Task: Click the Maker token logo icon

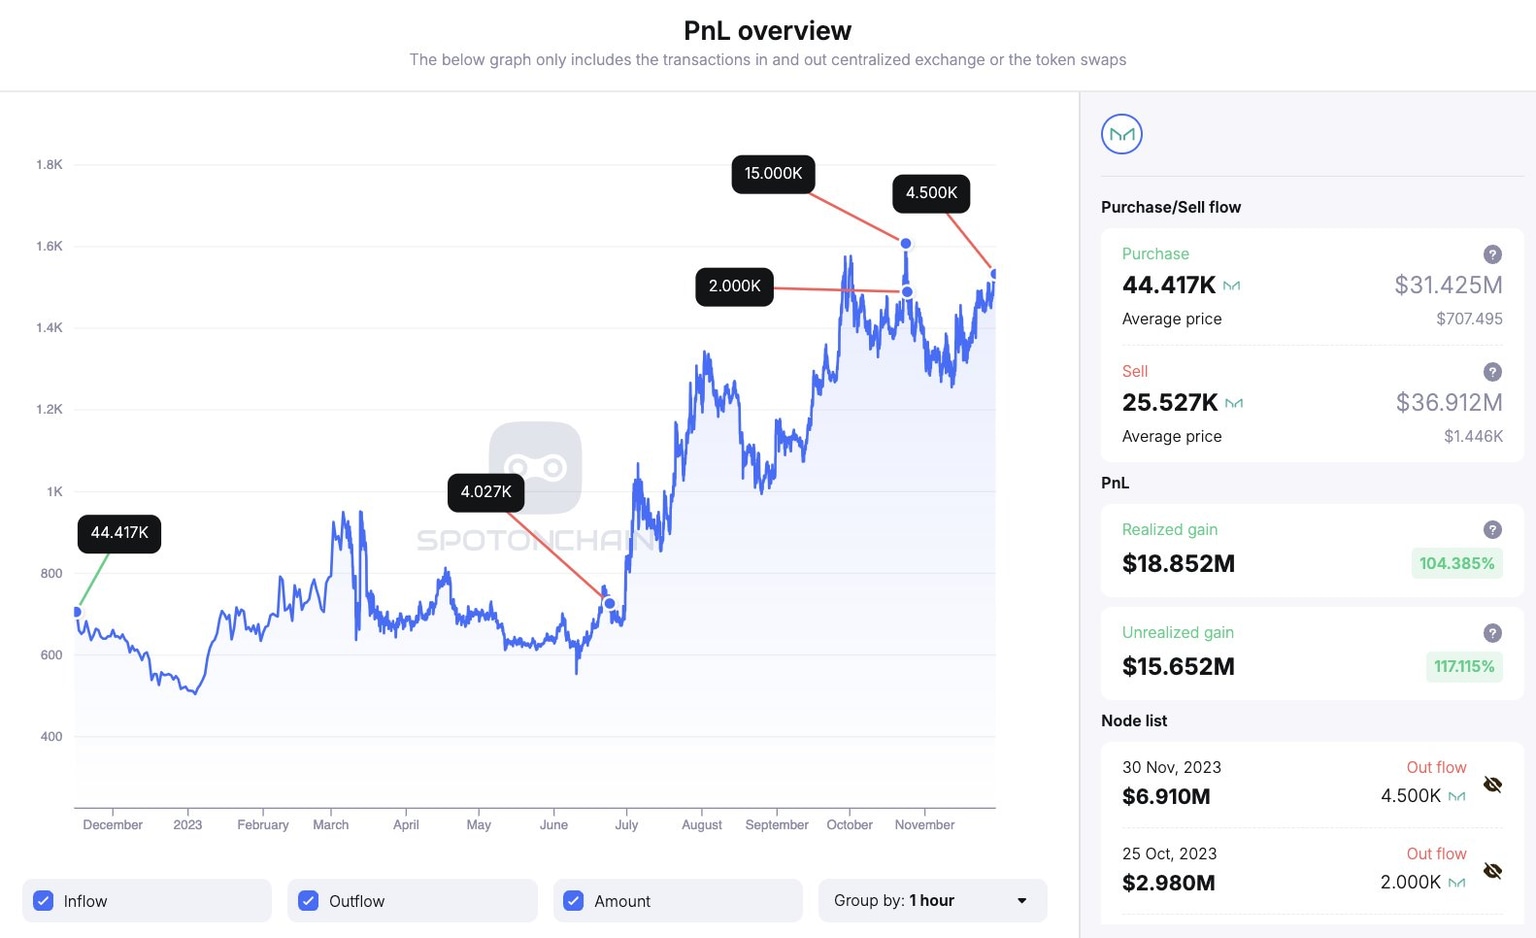Action: pyautogui.click(x=1121, y=134)
